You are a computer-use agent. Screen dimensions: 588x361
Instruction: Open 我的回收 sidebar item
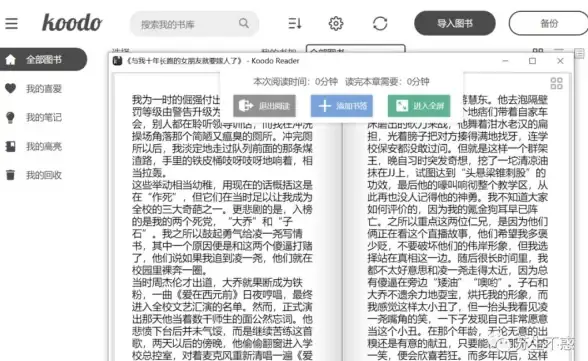tap(44, 175)
